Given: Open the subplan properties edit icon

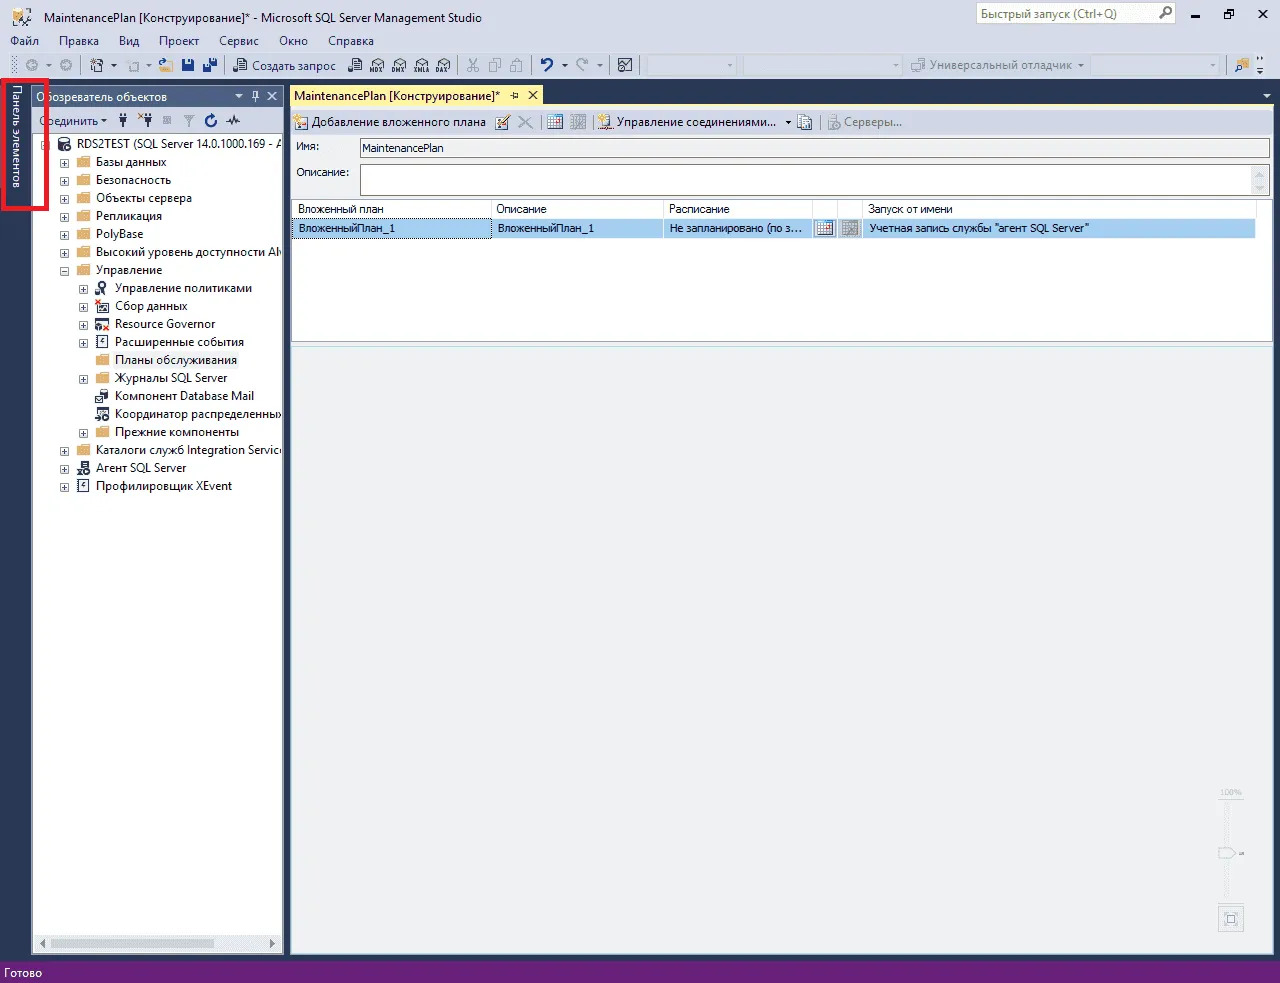Looking at the screenshot, I should click(503, 122).
